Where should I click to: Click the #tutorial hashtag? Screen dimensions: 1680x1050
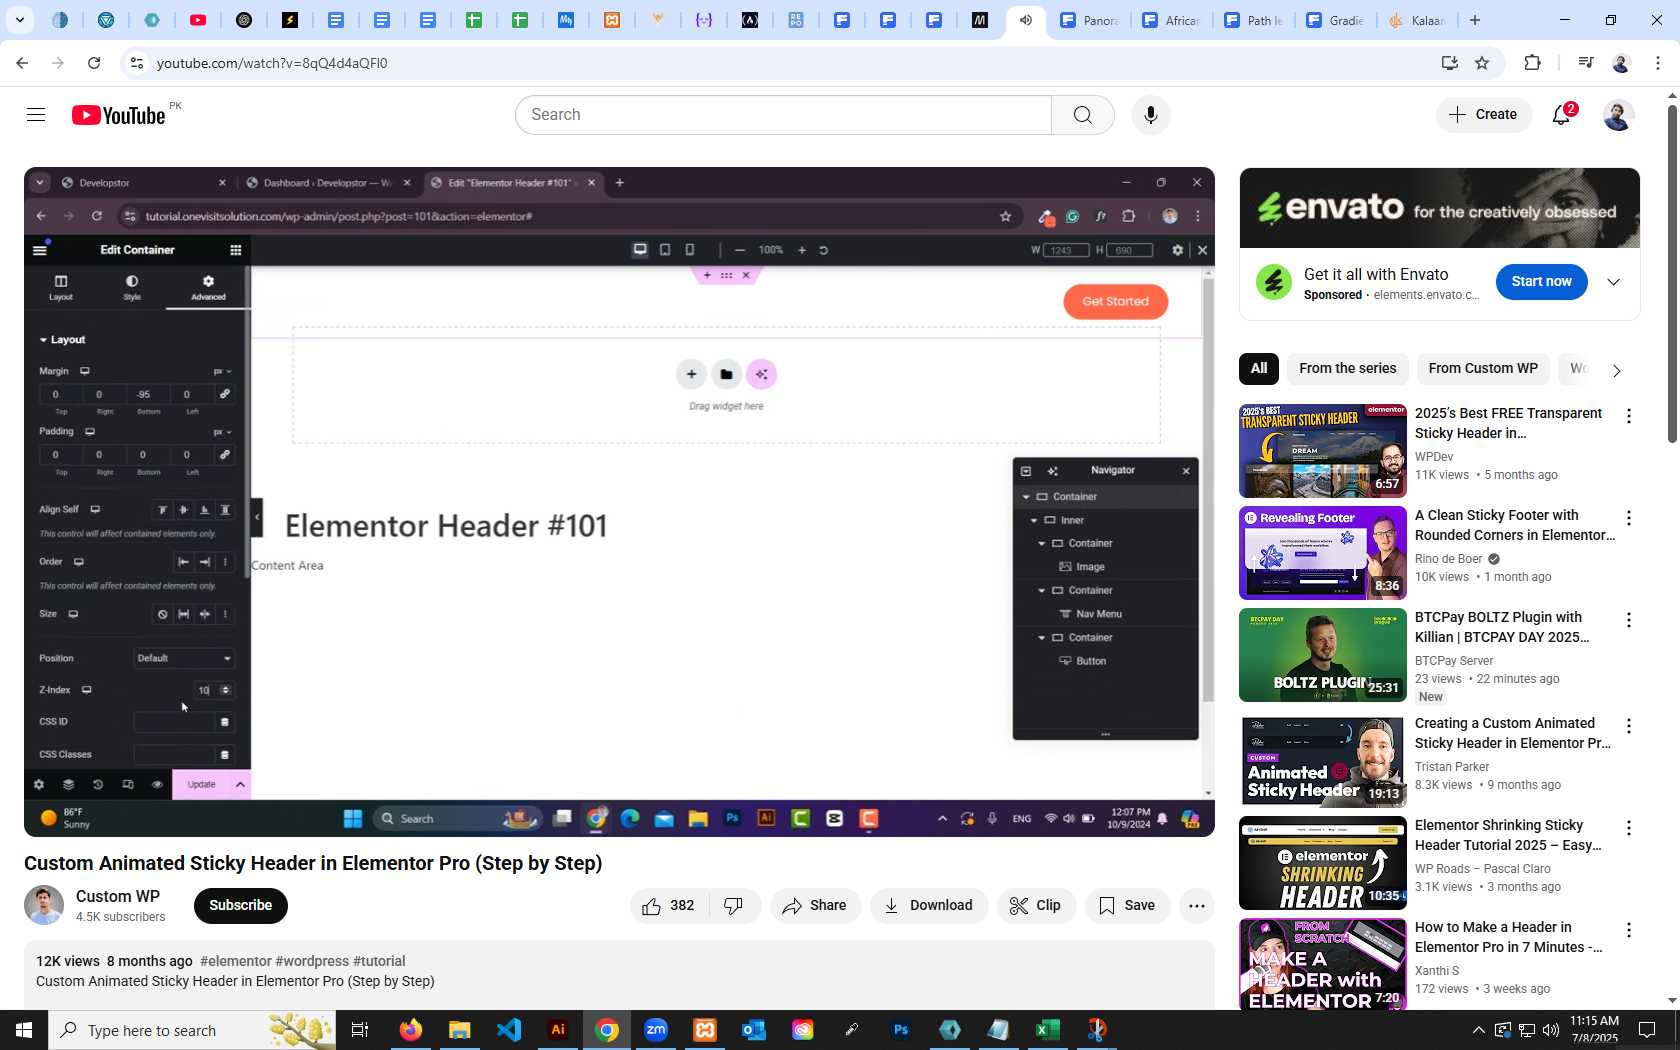(379, 961)
